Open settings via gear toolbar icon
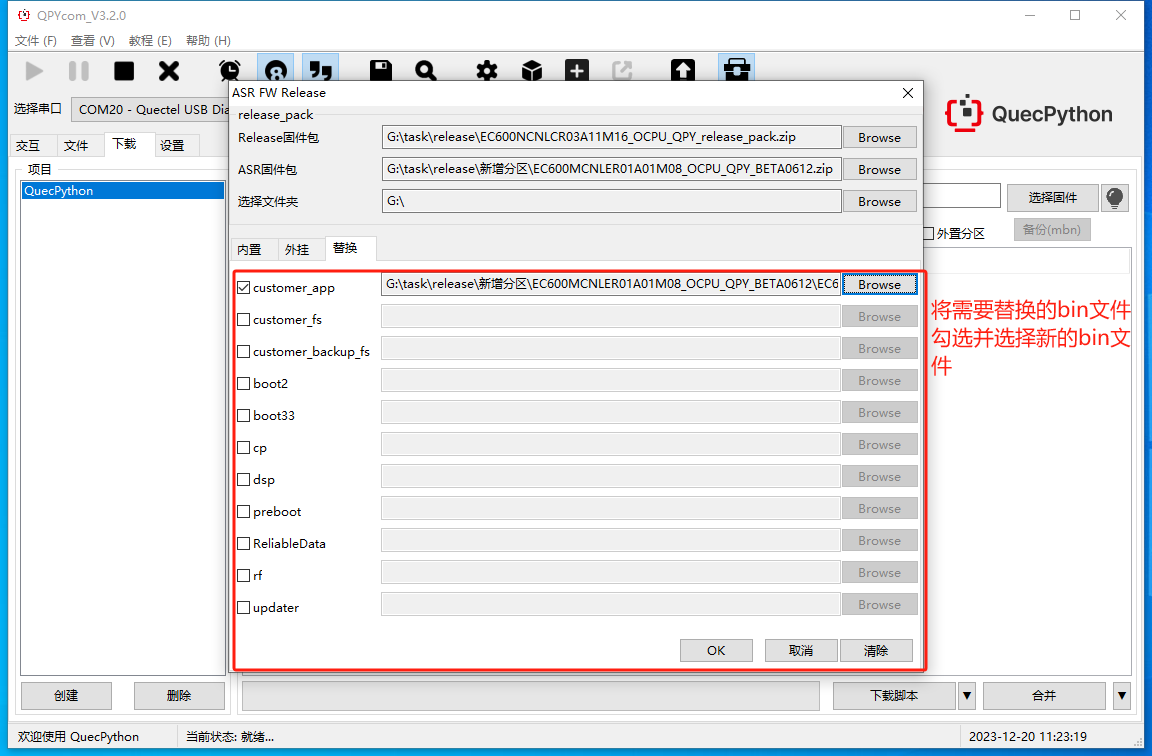The height and width of the screenshot is (756, 1152). (x=486, y=71)
